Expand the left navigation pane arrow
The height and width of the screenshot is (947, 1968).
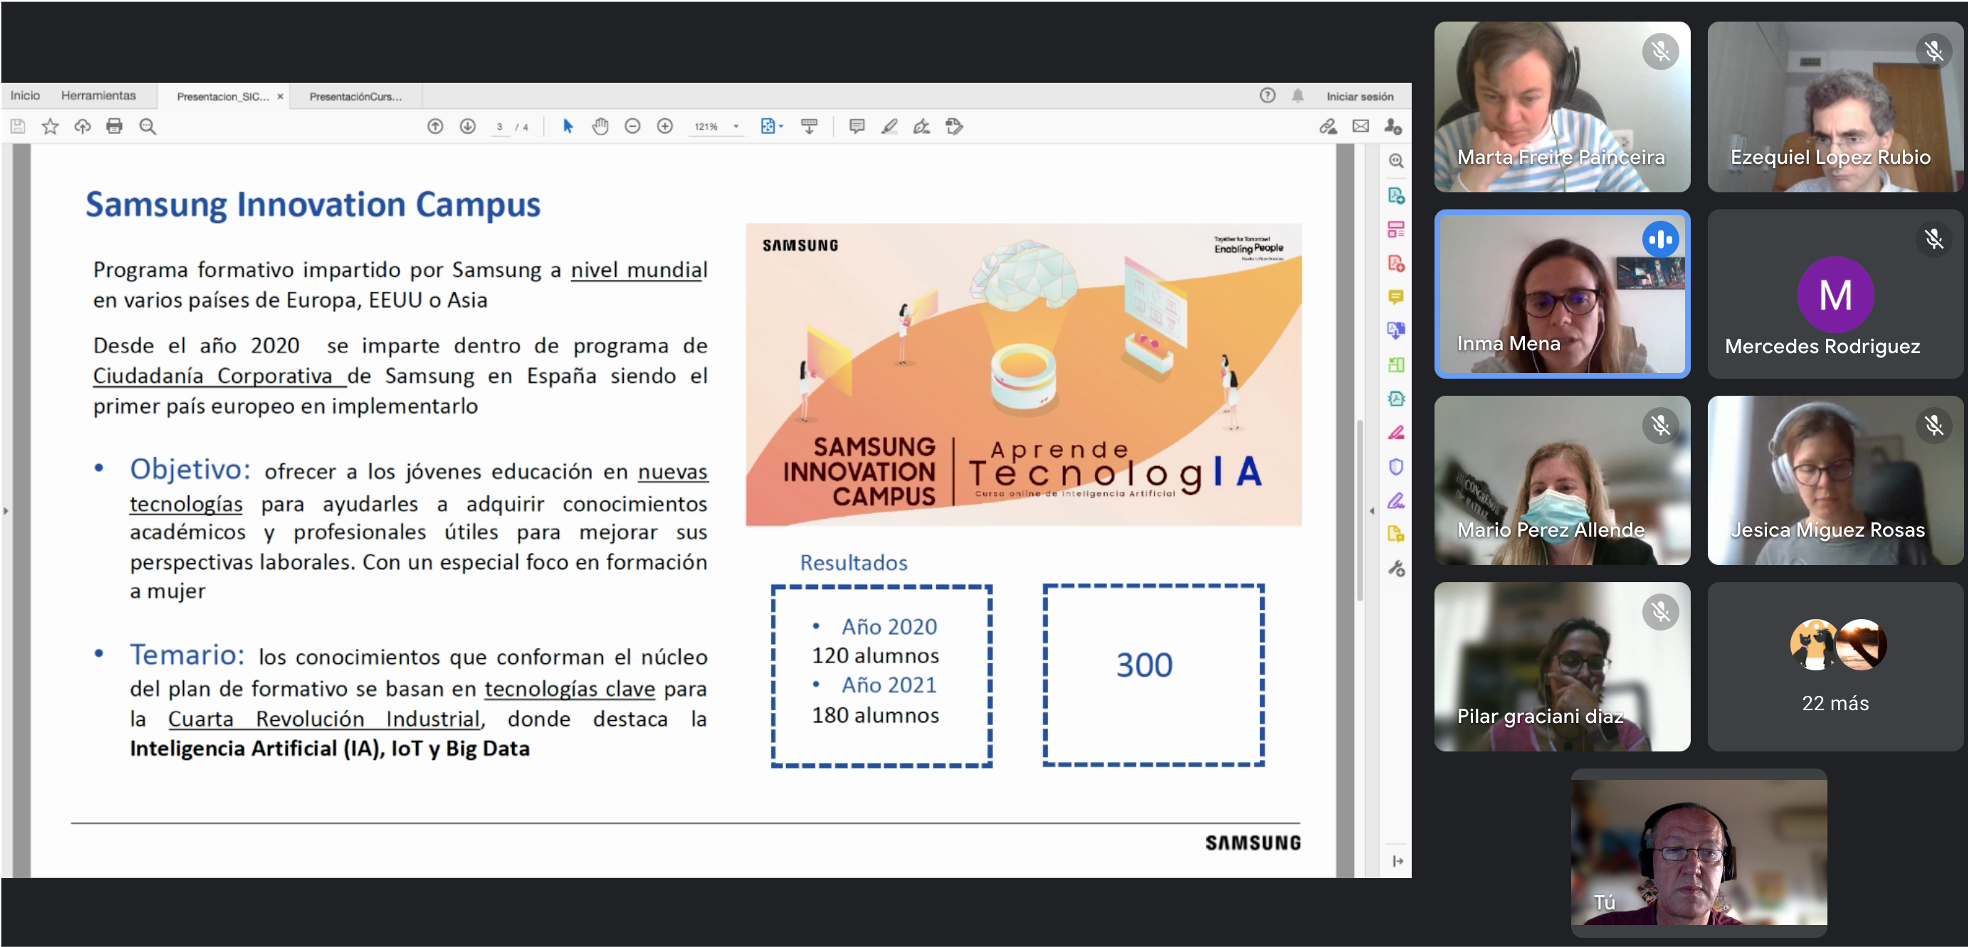tap(5, 511)
